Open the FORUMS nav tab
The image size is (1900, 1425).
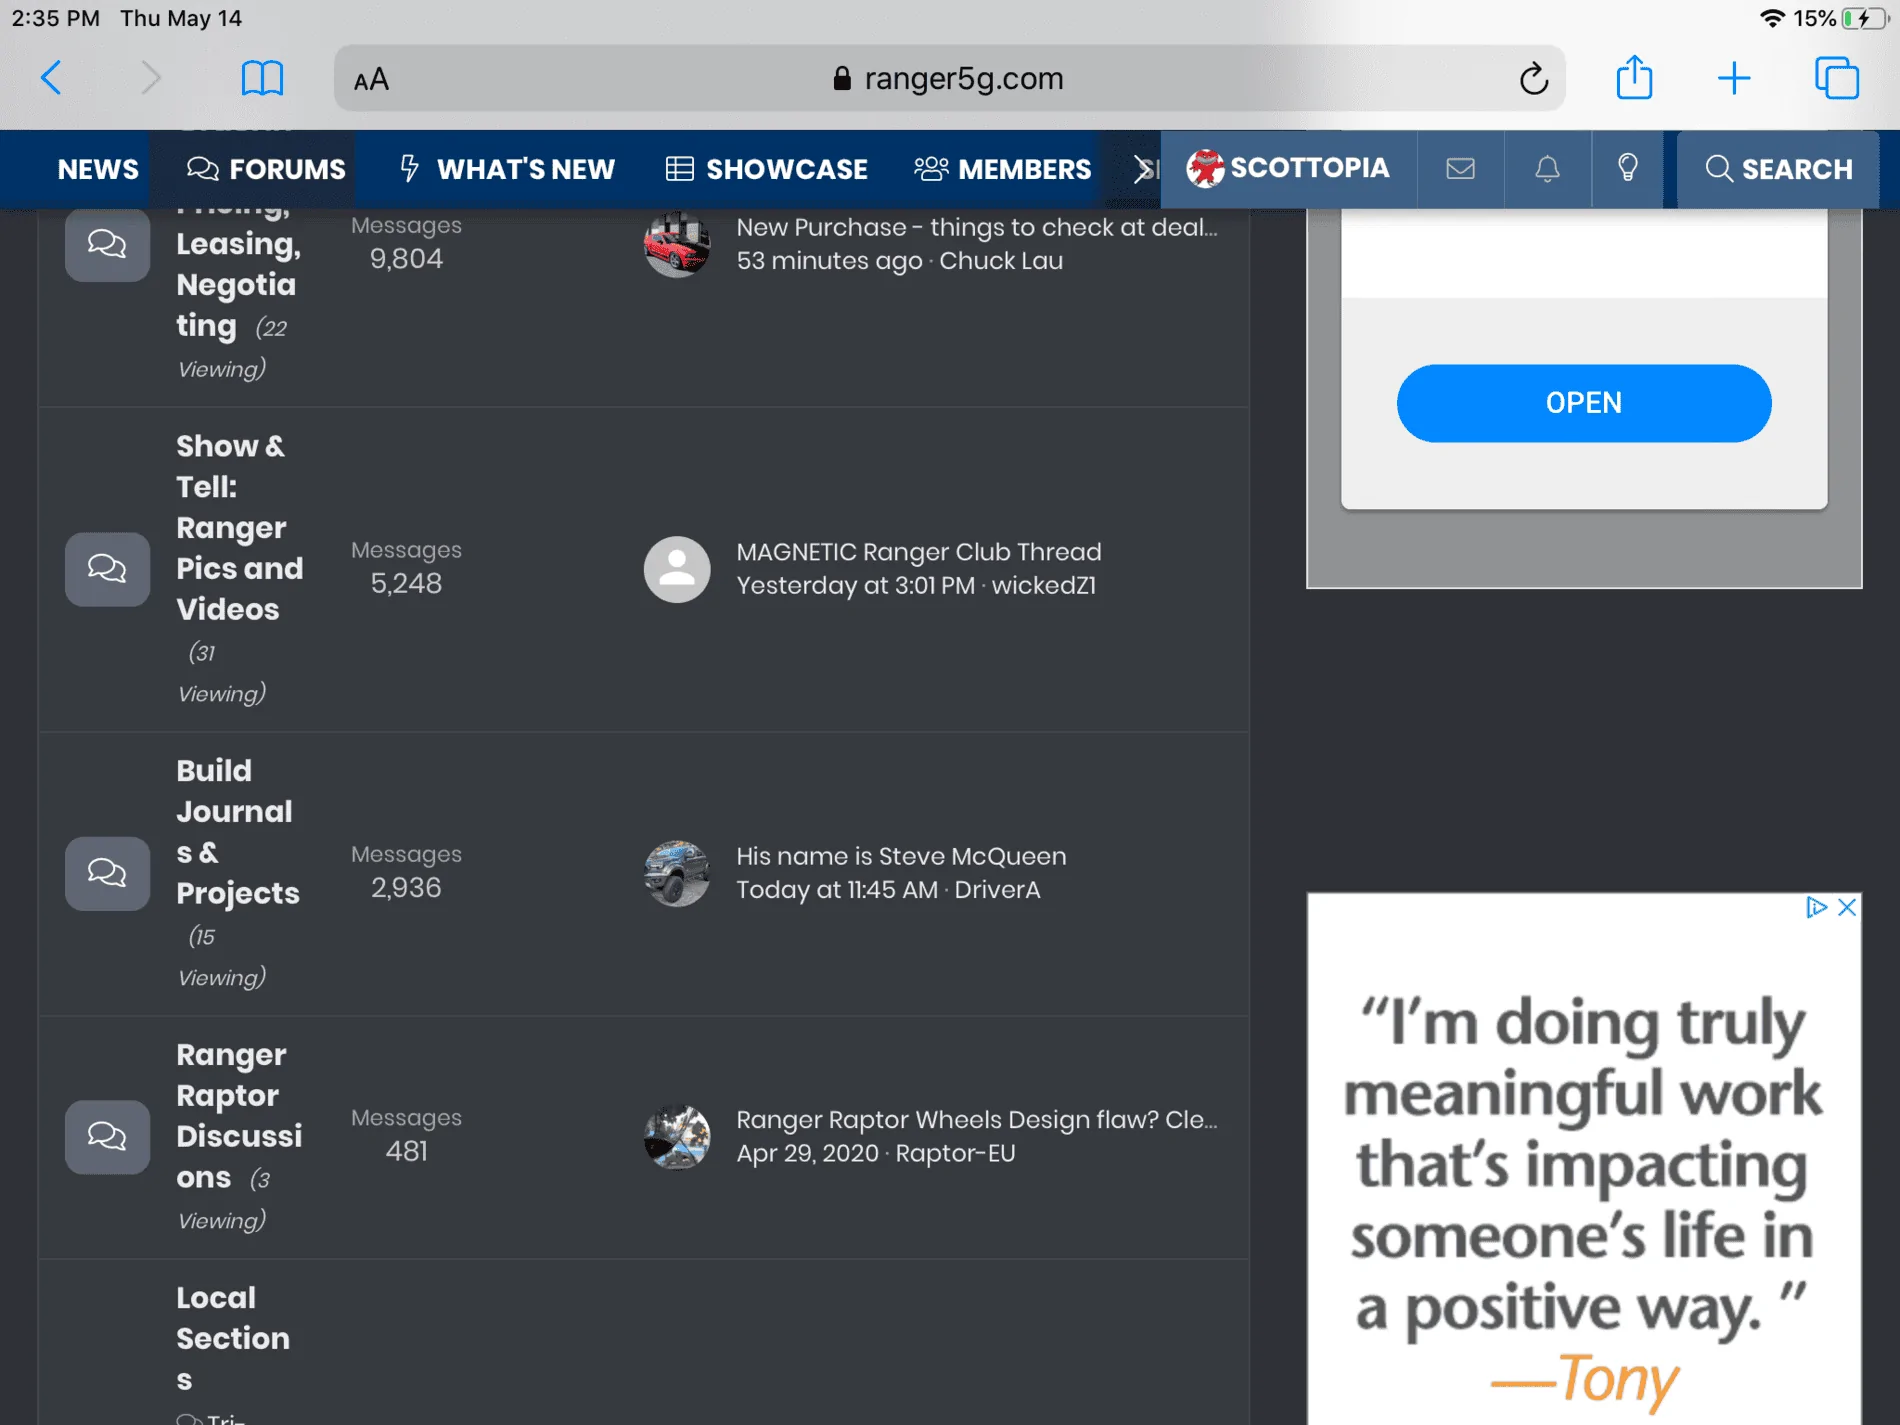[x=266, y=169]
